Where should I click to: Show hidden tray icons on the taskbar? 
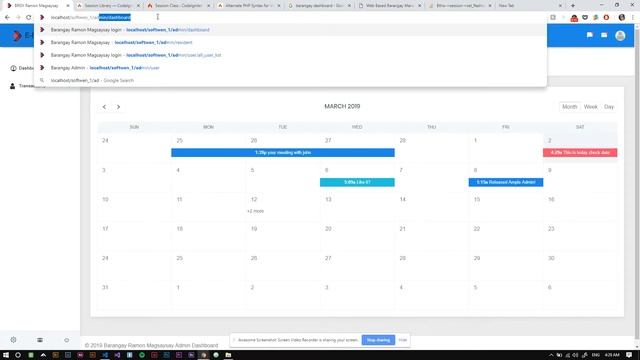coord(551,355)
